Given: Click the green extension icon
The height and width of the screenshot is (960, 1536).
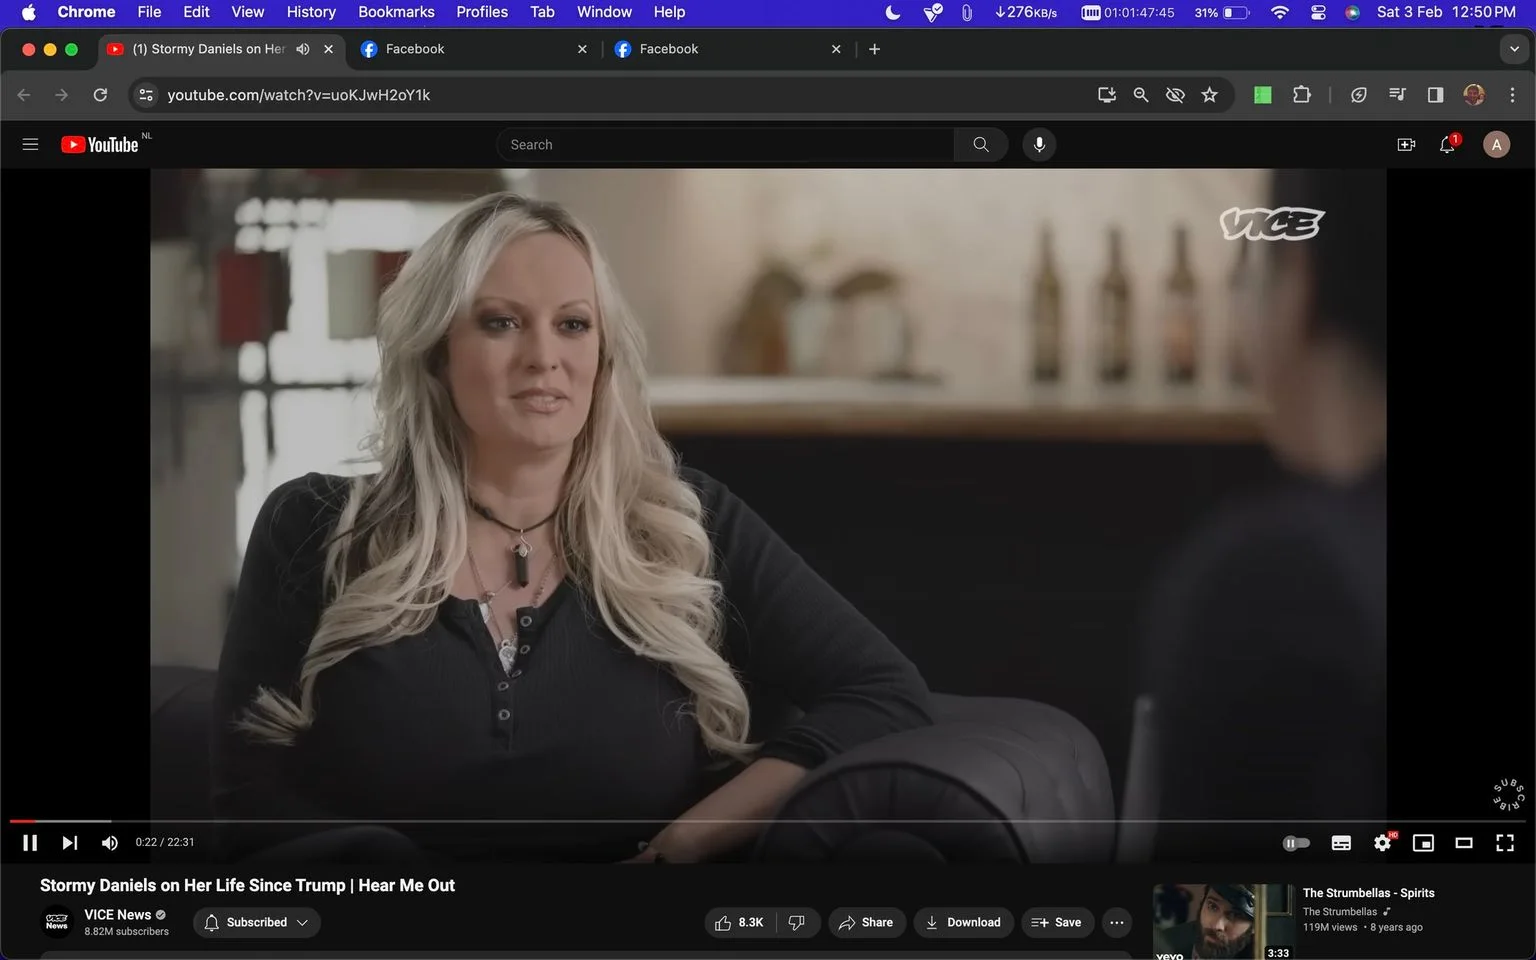Looking at the screenshot, I should click(x=1263, y=95).
